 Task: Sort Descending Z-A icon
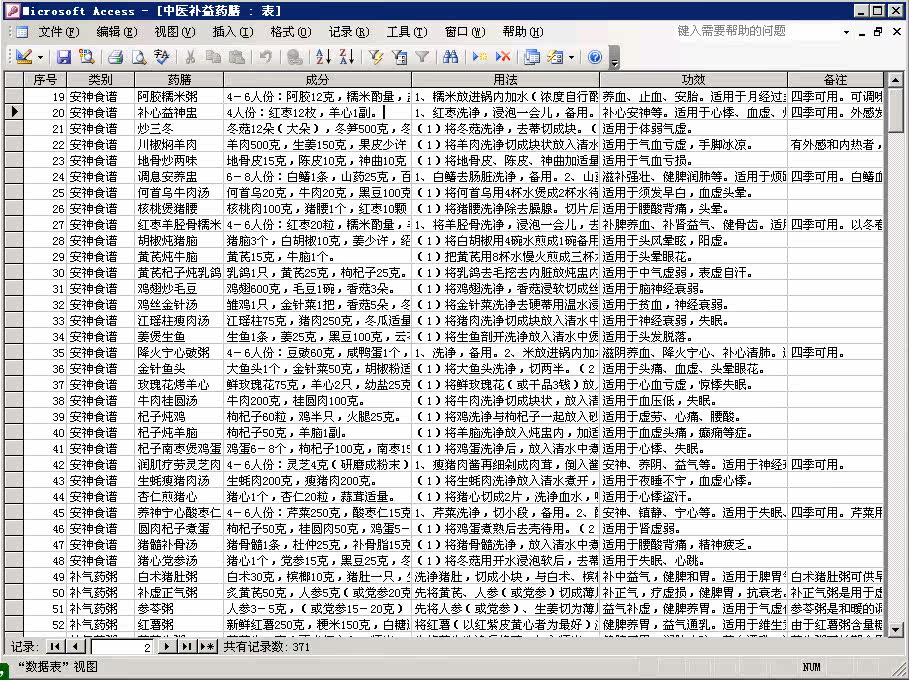[347, 57]
